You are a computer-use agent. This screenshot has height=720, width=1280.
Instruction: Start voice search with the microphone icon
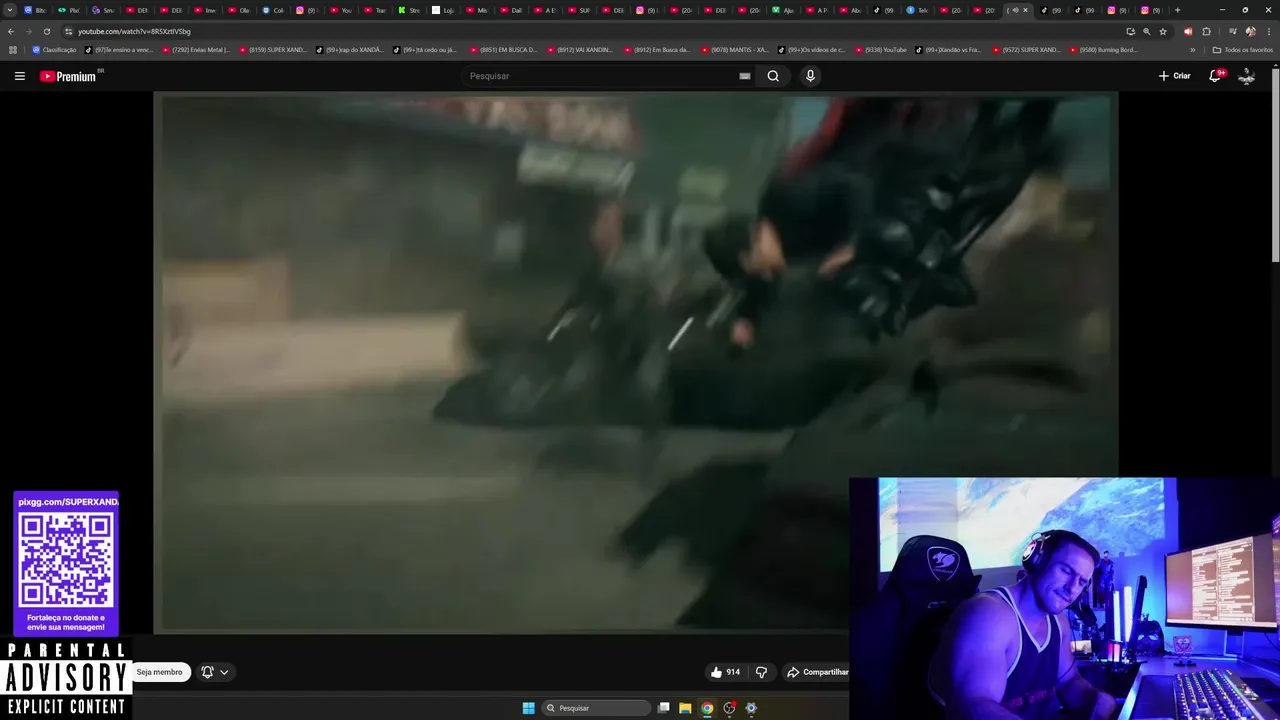(810, 76)
